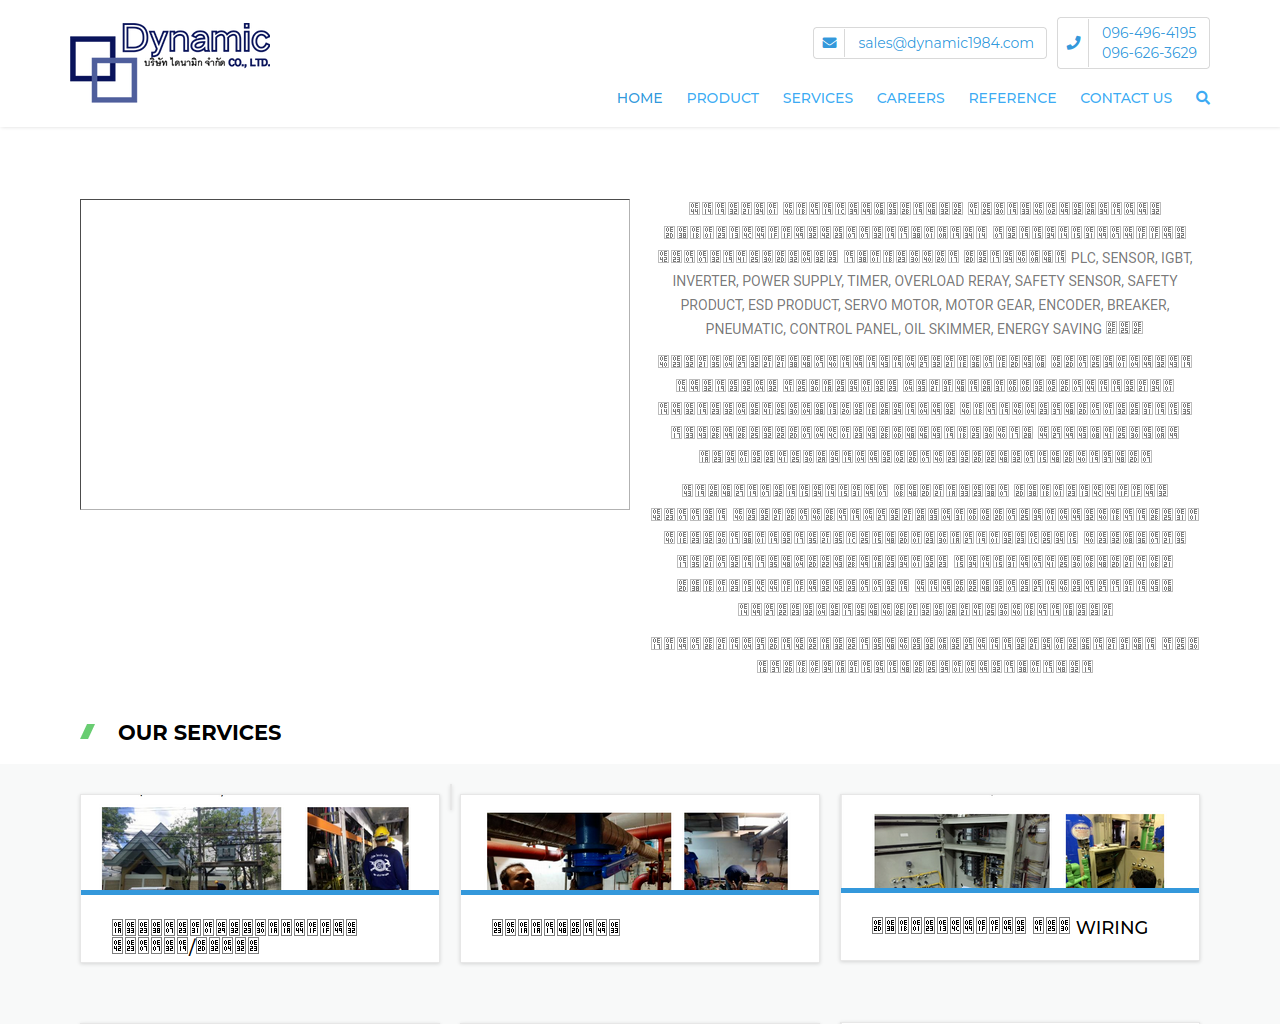Open the SERVICES menu item

coord(818,98)
